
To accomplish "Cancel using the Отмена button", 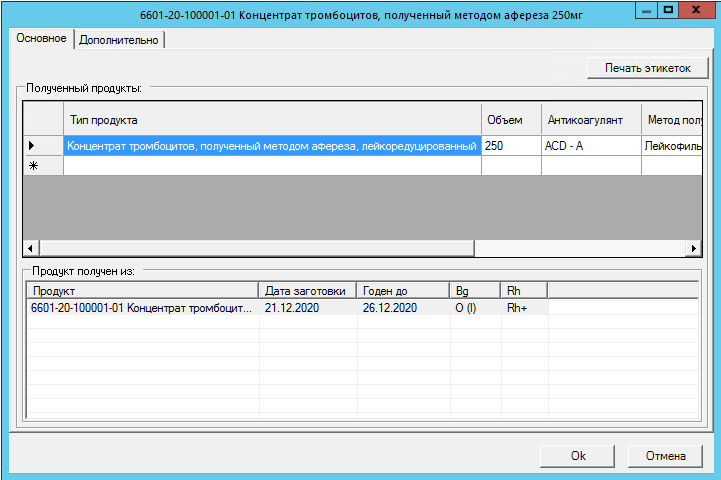I will pos(666,455).
